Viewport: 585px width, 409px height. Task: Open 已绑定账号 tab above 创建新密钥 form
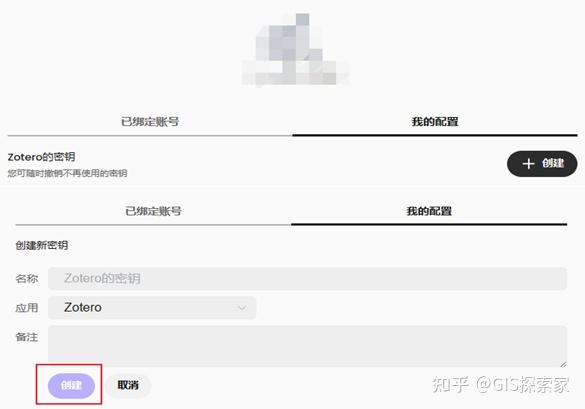(x=153, y=211)
